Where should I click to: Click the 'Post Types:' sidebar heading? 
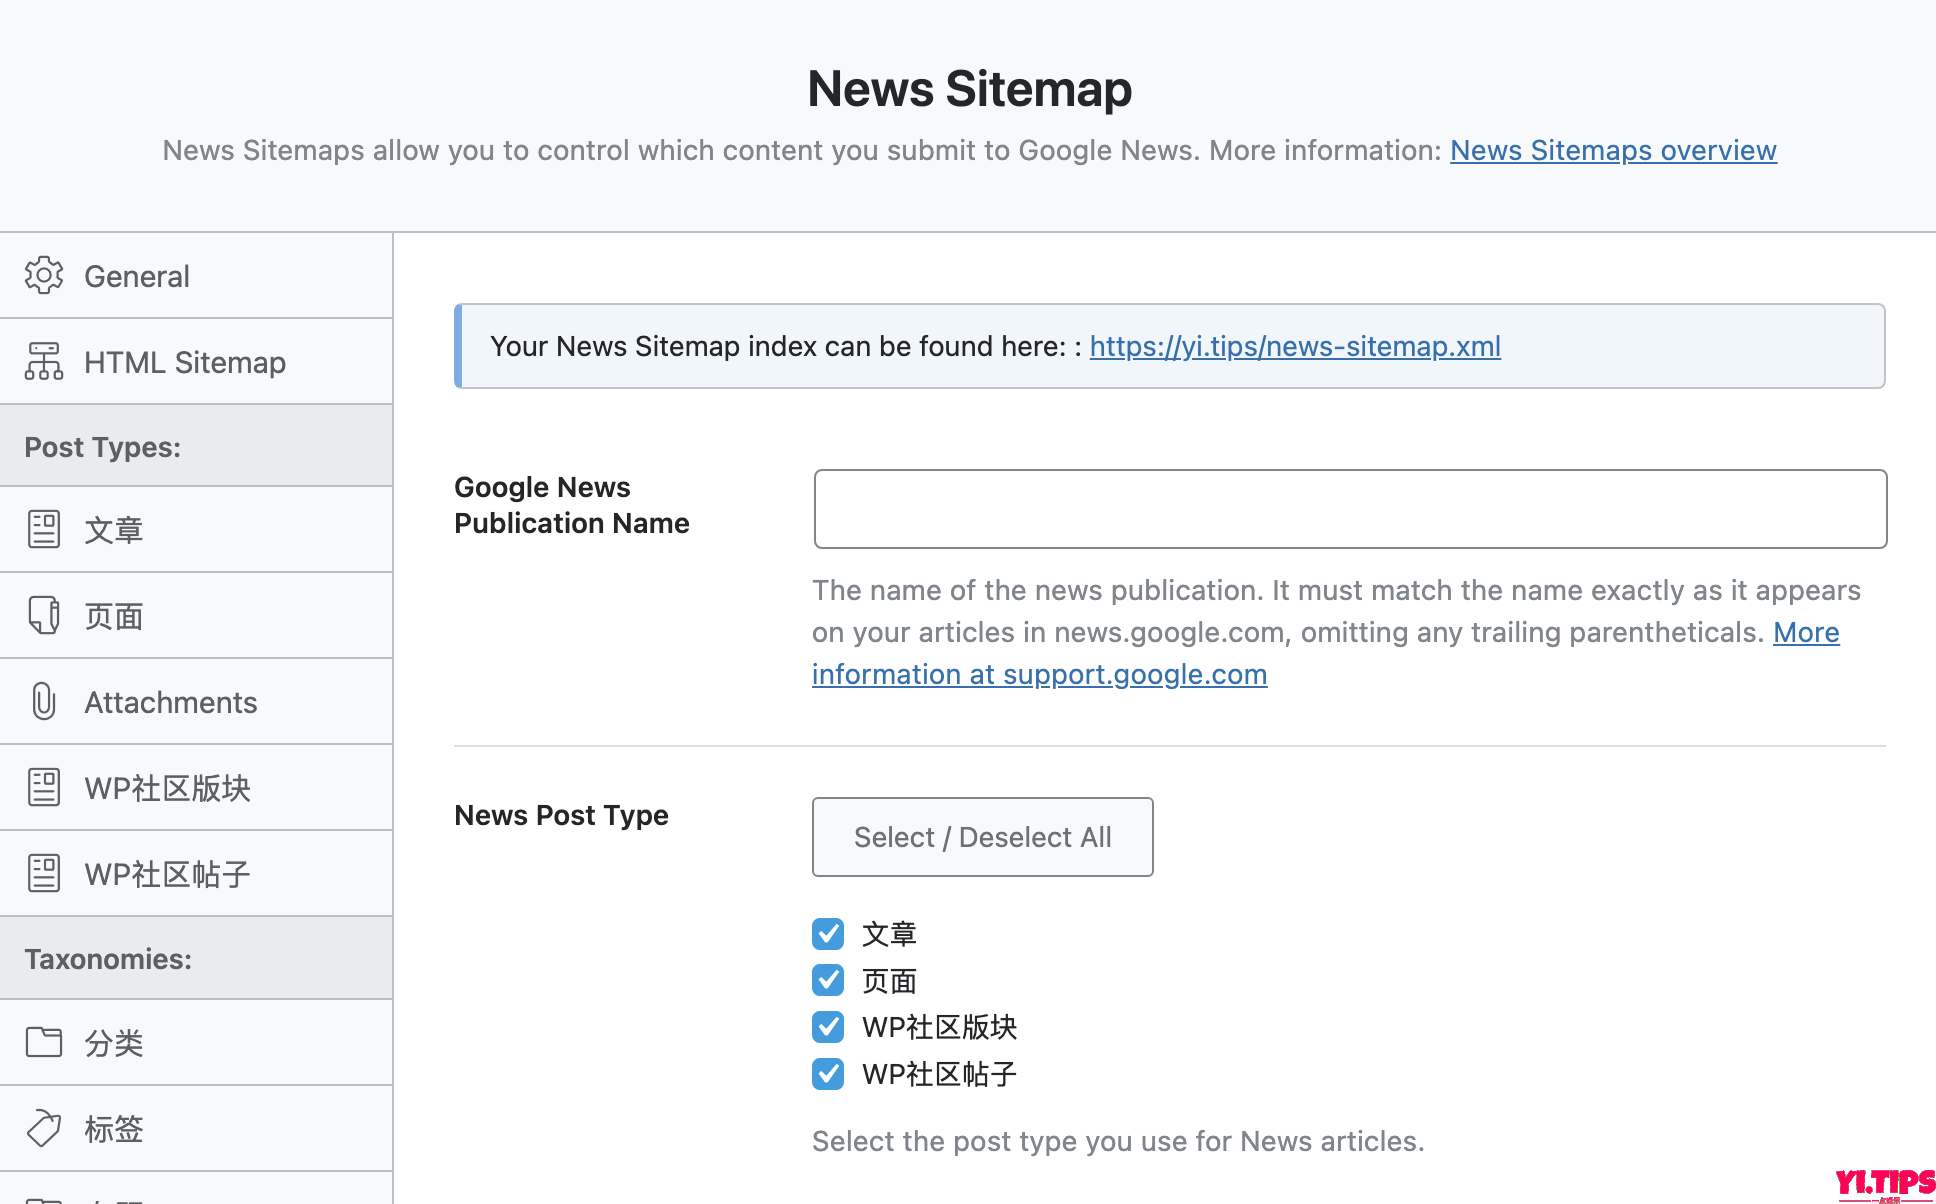point(103,447)
